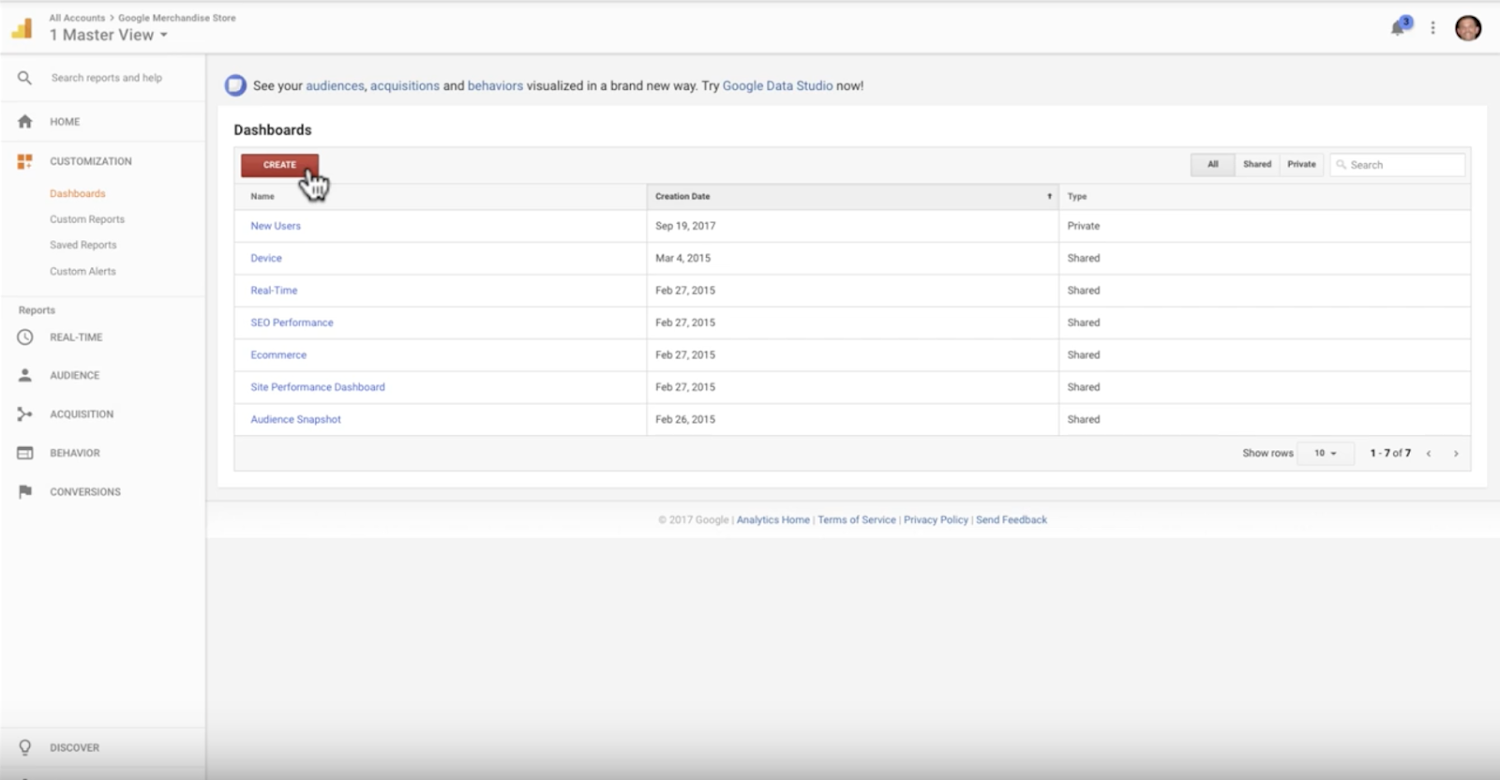
Task: Click the Real-Time clock icon
Action: pyautogui.click(x=25, y=338)
